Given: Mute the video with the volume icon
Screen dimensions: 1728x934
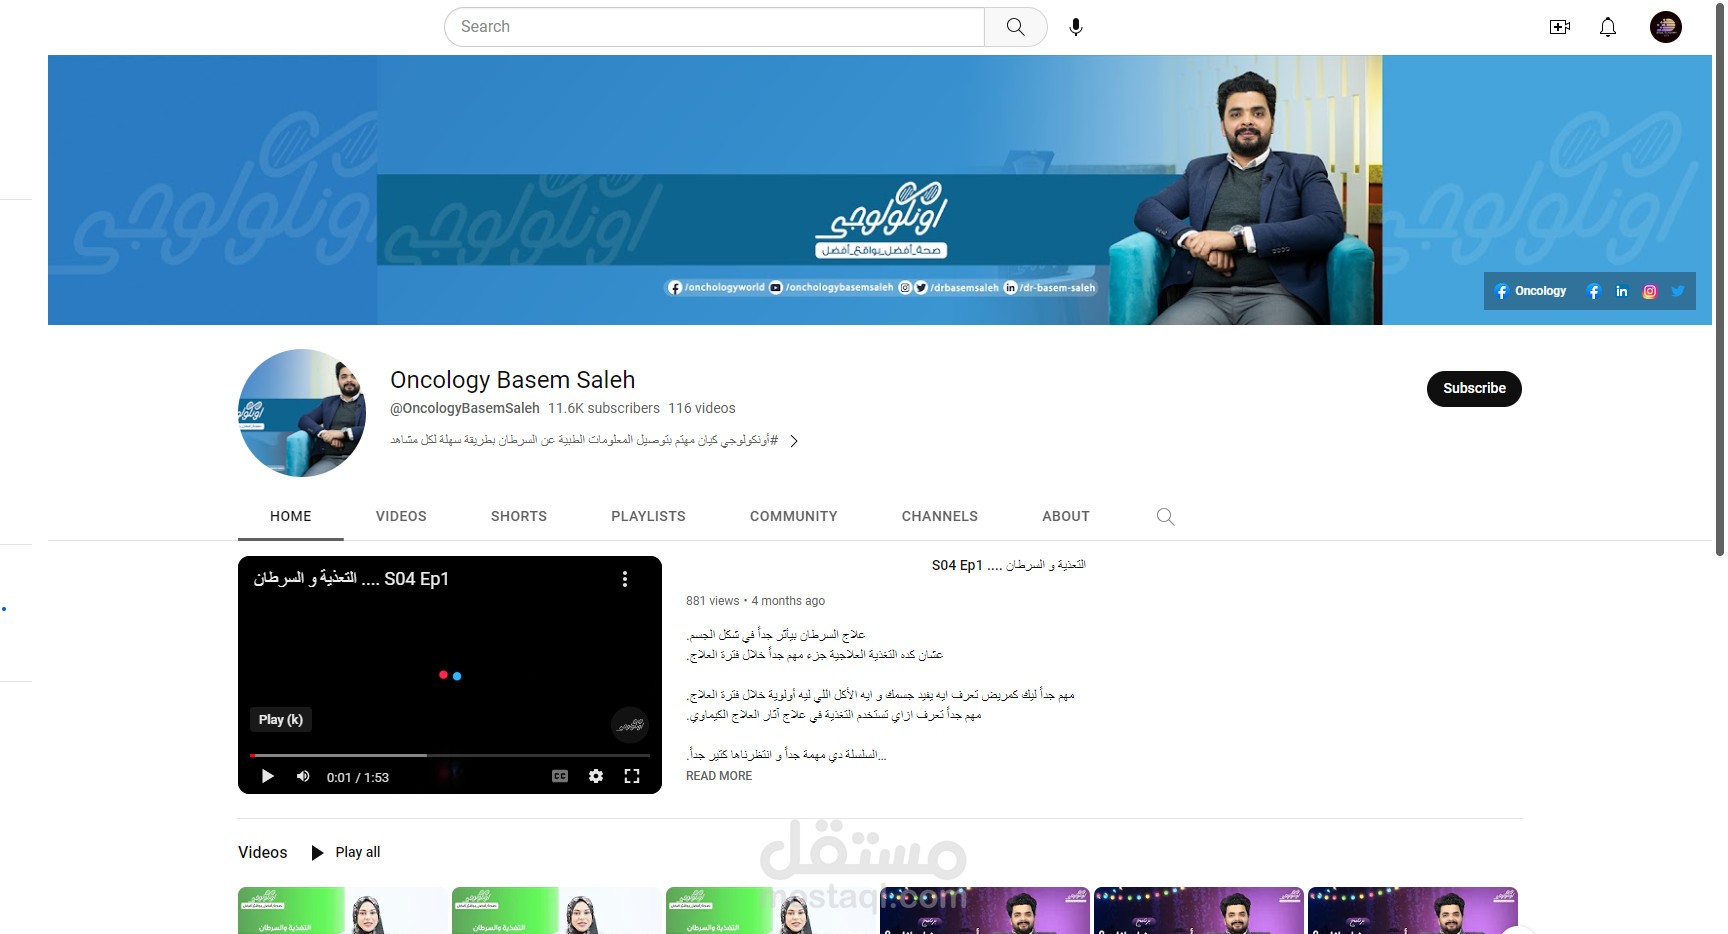Looking at the screenshot, I should click(302, 777).
